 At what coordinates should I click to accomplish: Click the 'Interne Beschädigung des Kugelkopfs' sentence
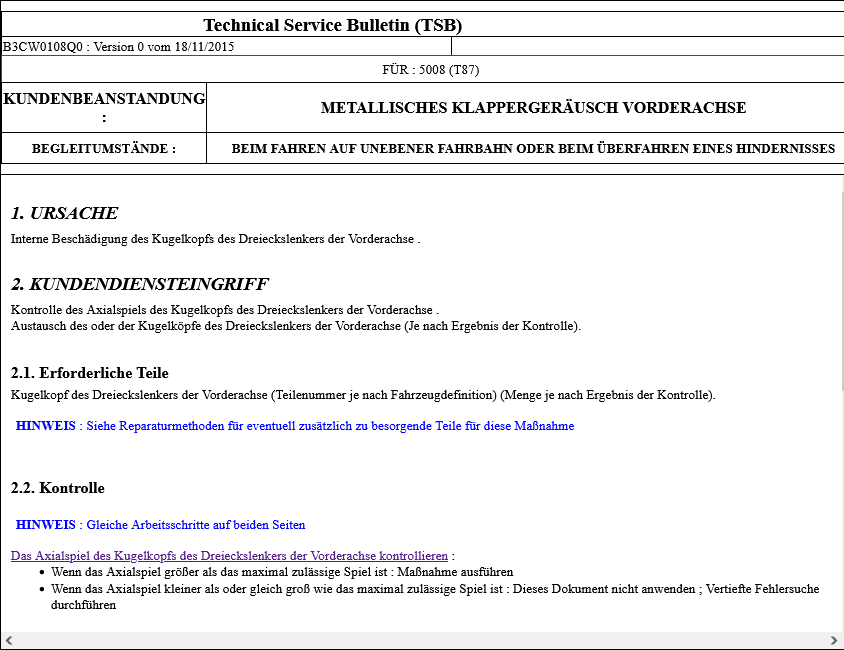(215, 239)
